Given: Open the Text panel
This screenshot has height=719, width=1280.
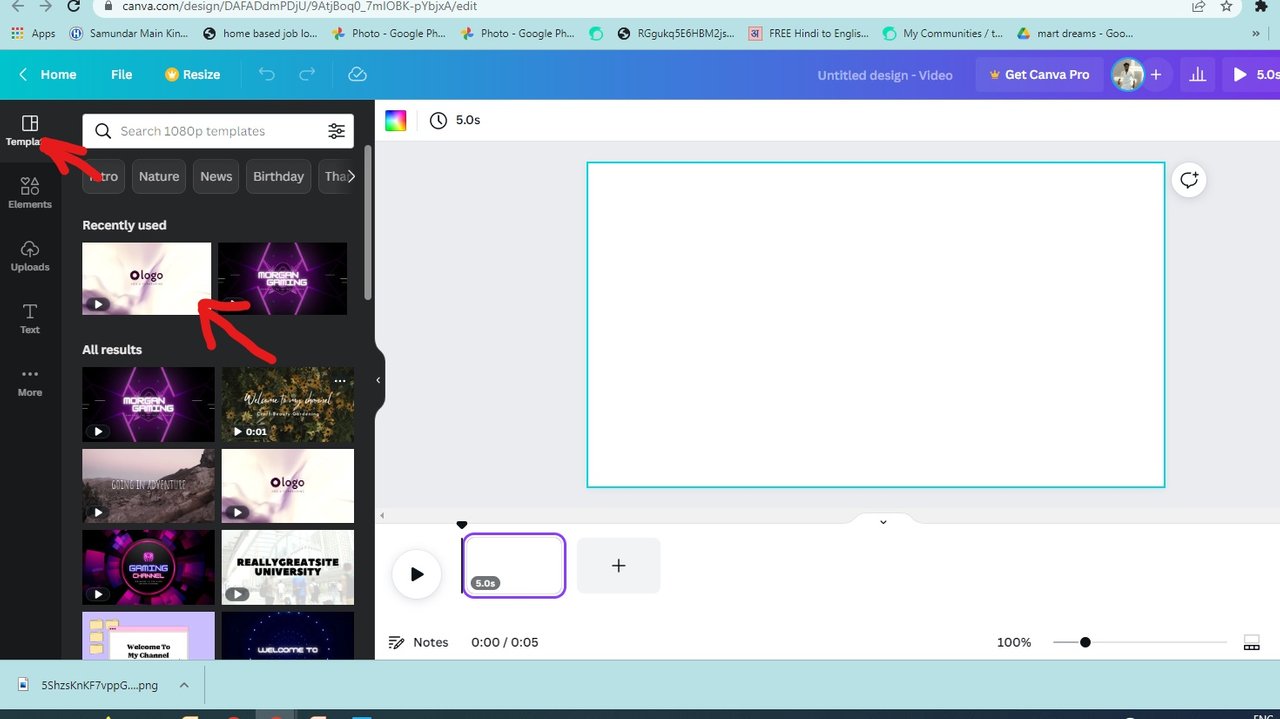Looking at the screenshot, I should click(x=30, y=318).
